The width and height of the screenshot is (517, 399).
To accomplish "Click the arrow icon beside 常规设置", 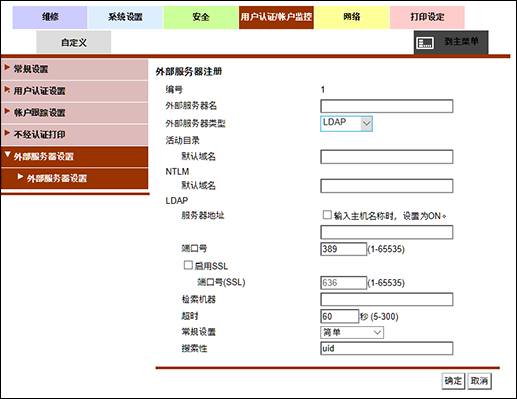I will pyautogui.click(x=7, y=68).
